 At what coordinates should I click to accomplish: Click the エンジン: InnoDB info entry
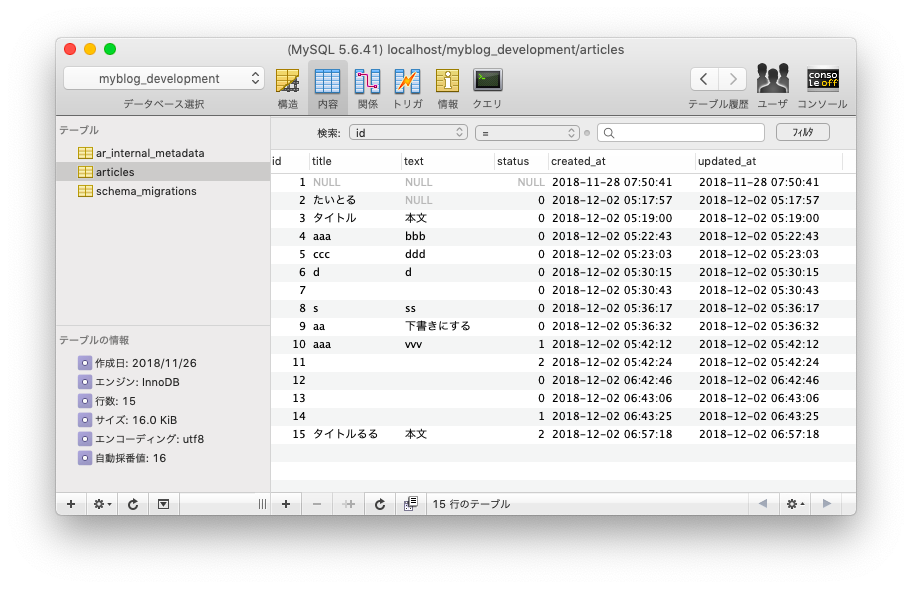point(129,382)
